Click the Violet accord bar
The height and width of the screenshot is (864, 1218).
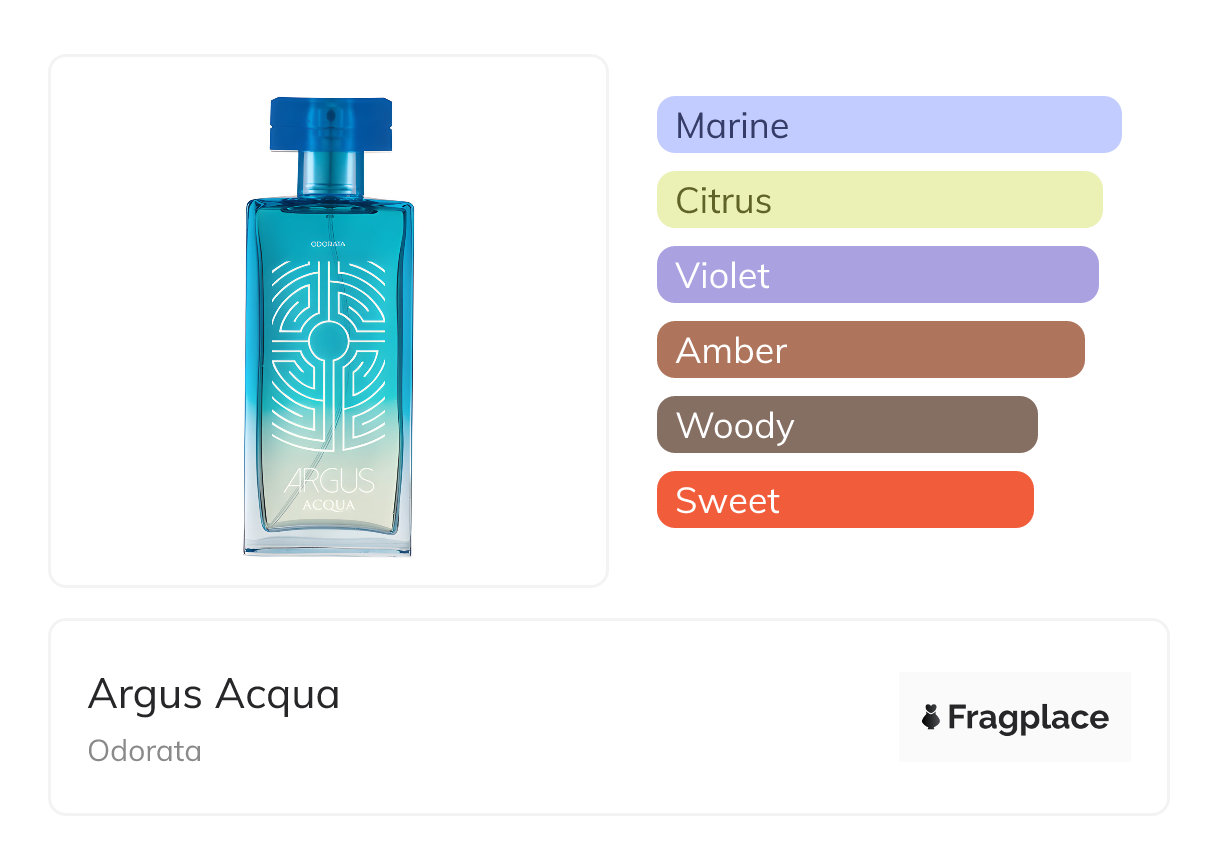tap(877, 275)
